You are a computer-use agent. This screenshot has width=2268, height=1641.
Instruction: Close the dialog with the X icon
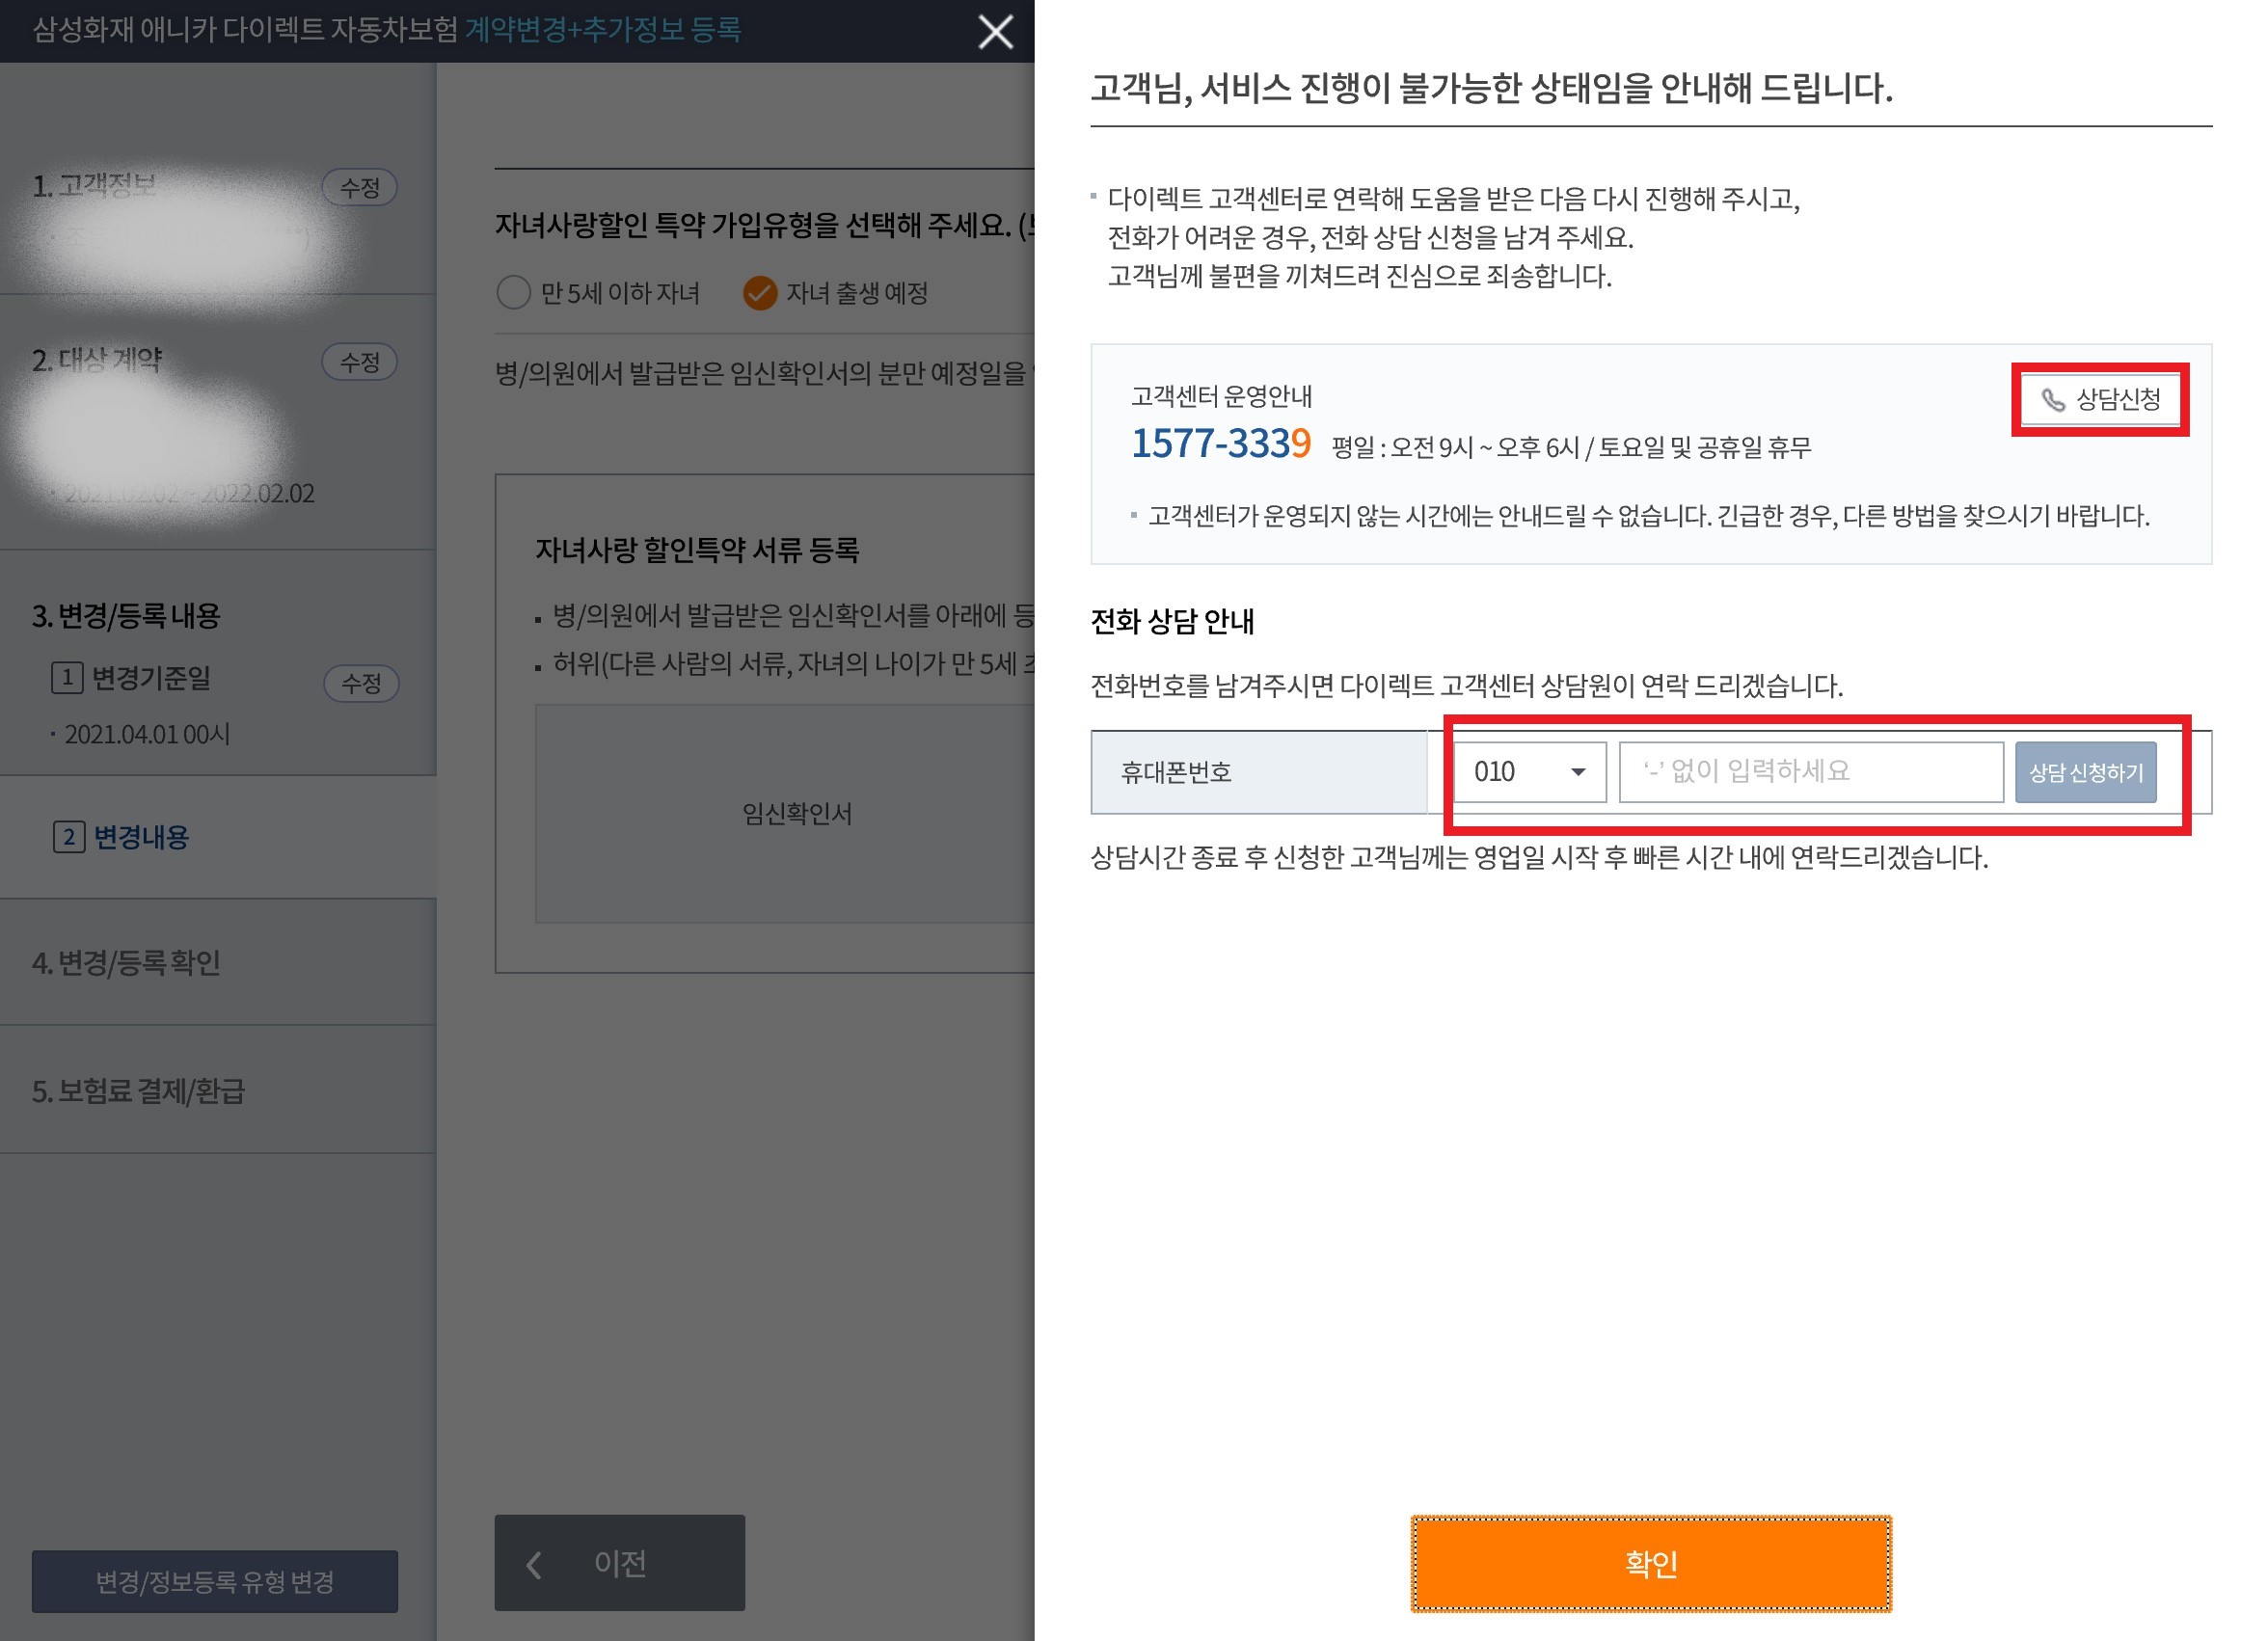(995, 32)
